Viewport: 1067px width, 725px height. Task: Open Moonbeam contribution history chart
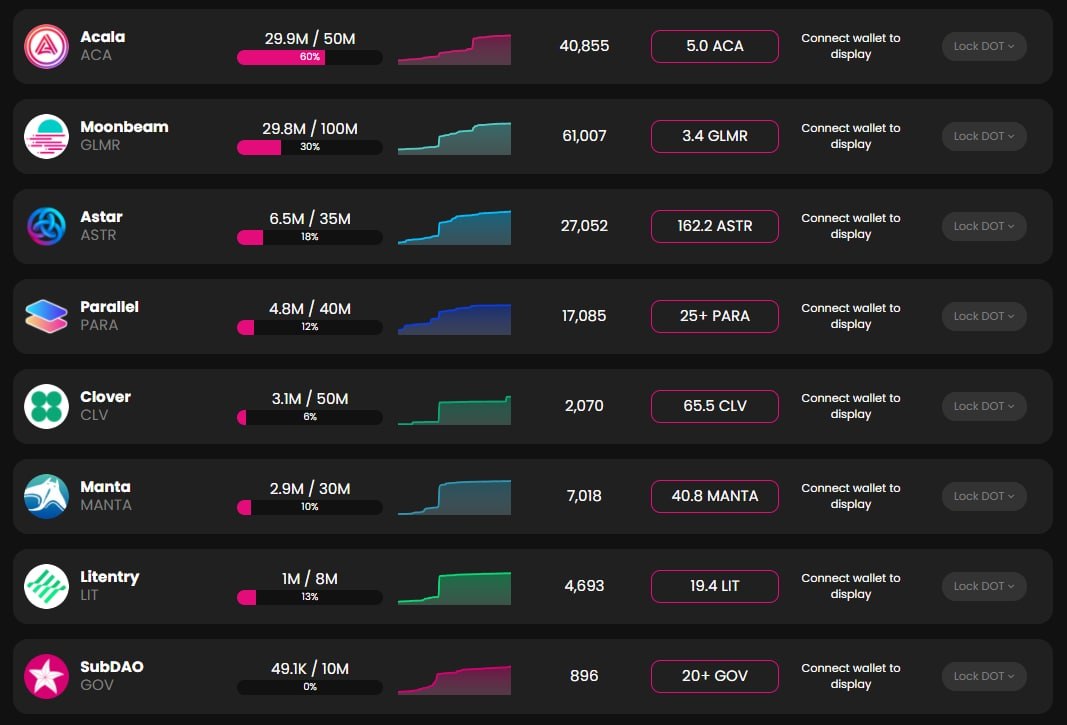click(455, 139)
